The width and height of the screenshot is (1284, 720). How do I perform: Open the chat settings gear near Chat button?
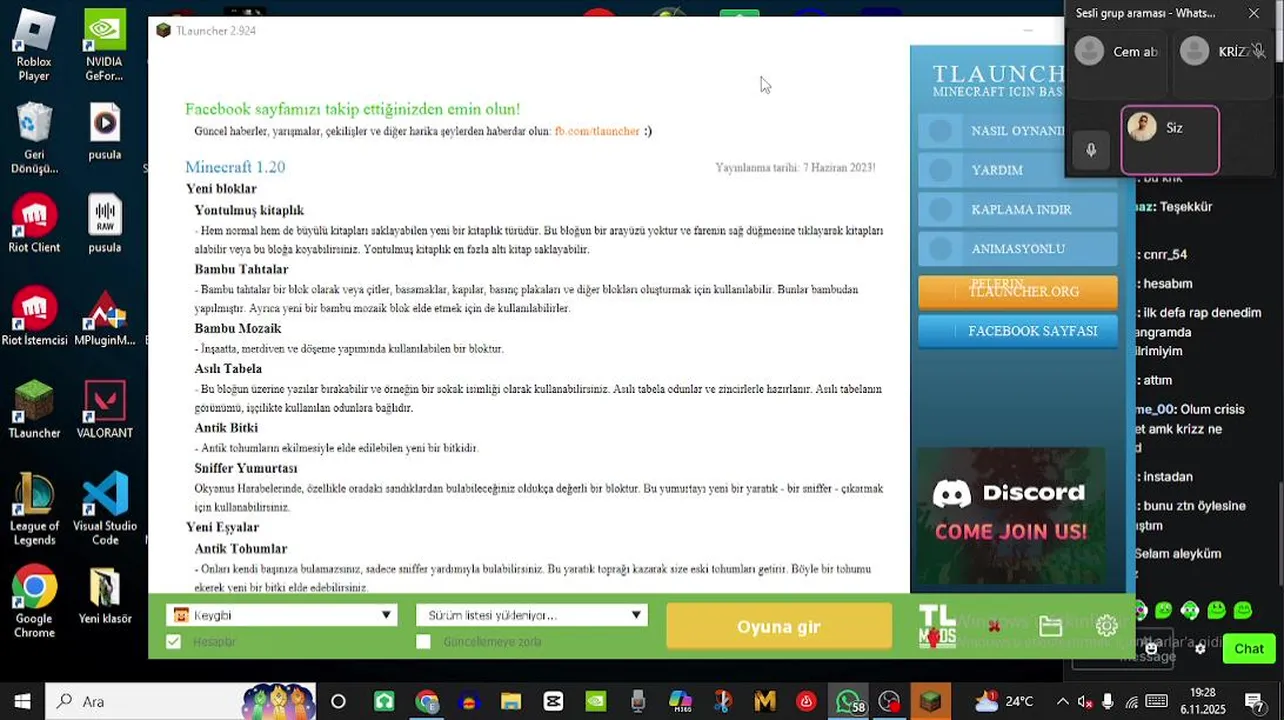tap(1200, 649)
